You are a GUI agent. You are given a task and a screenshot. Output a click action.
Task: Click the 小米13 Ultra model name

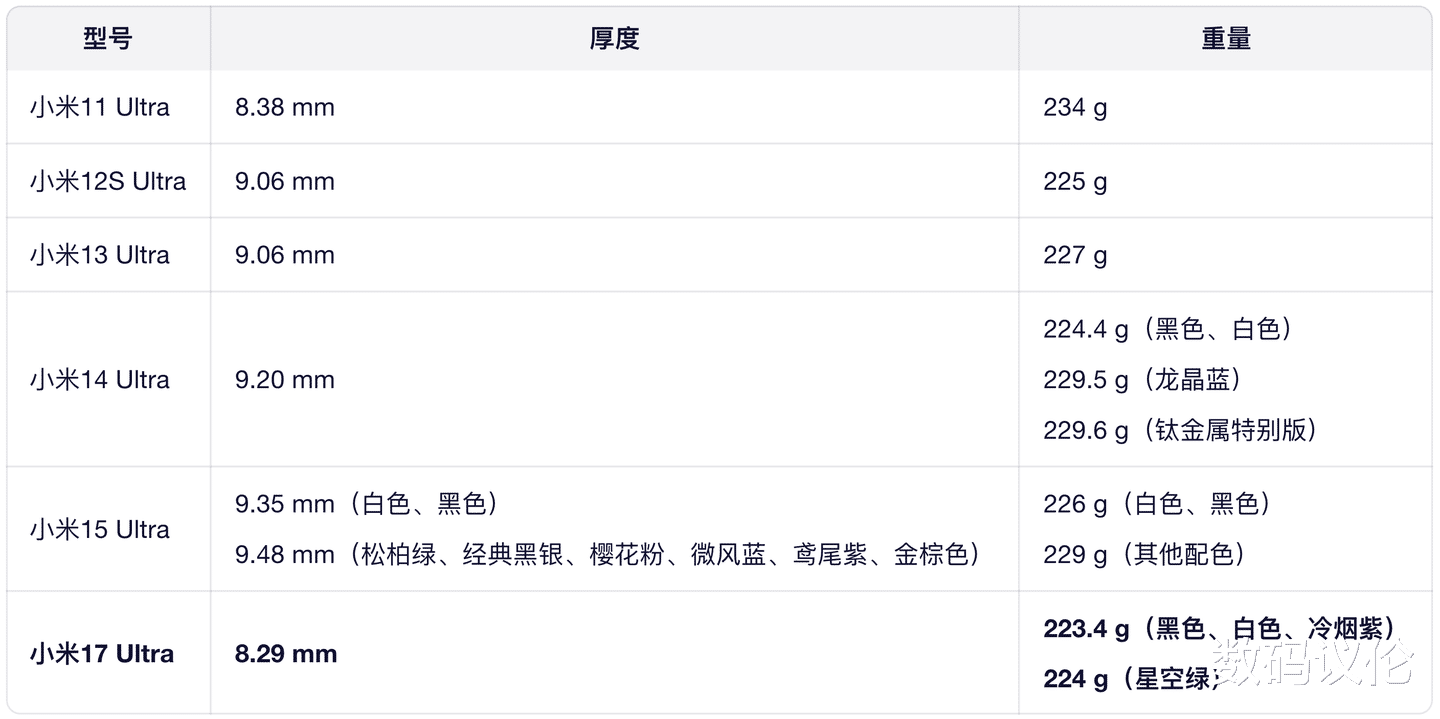click(100, 255)
